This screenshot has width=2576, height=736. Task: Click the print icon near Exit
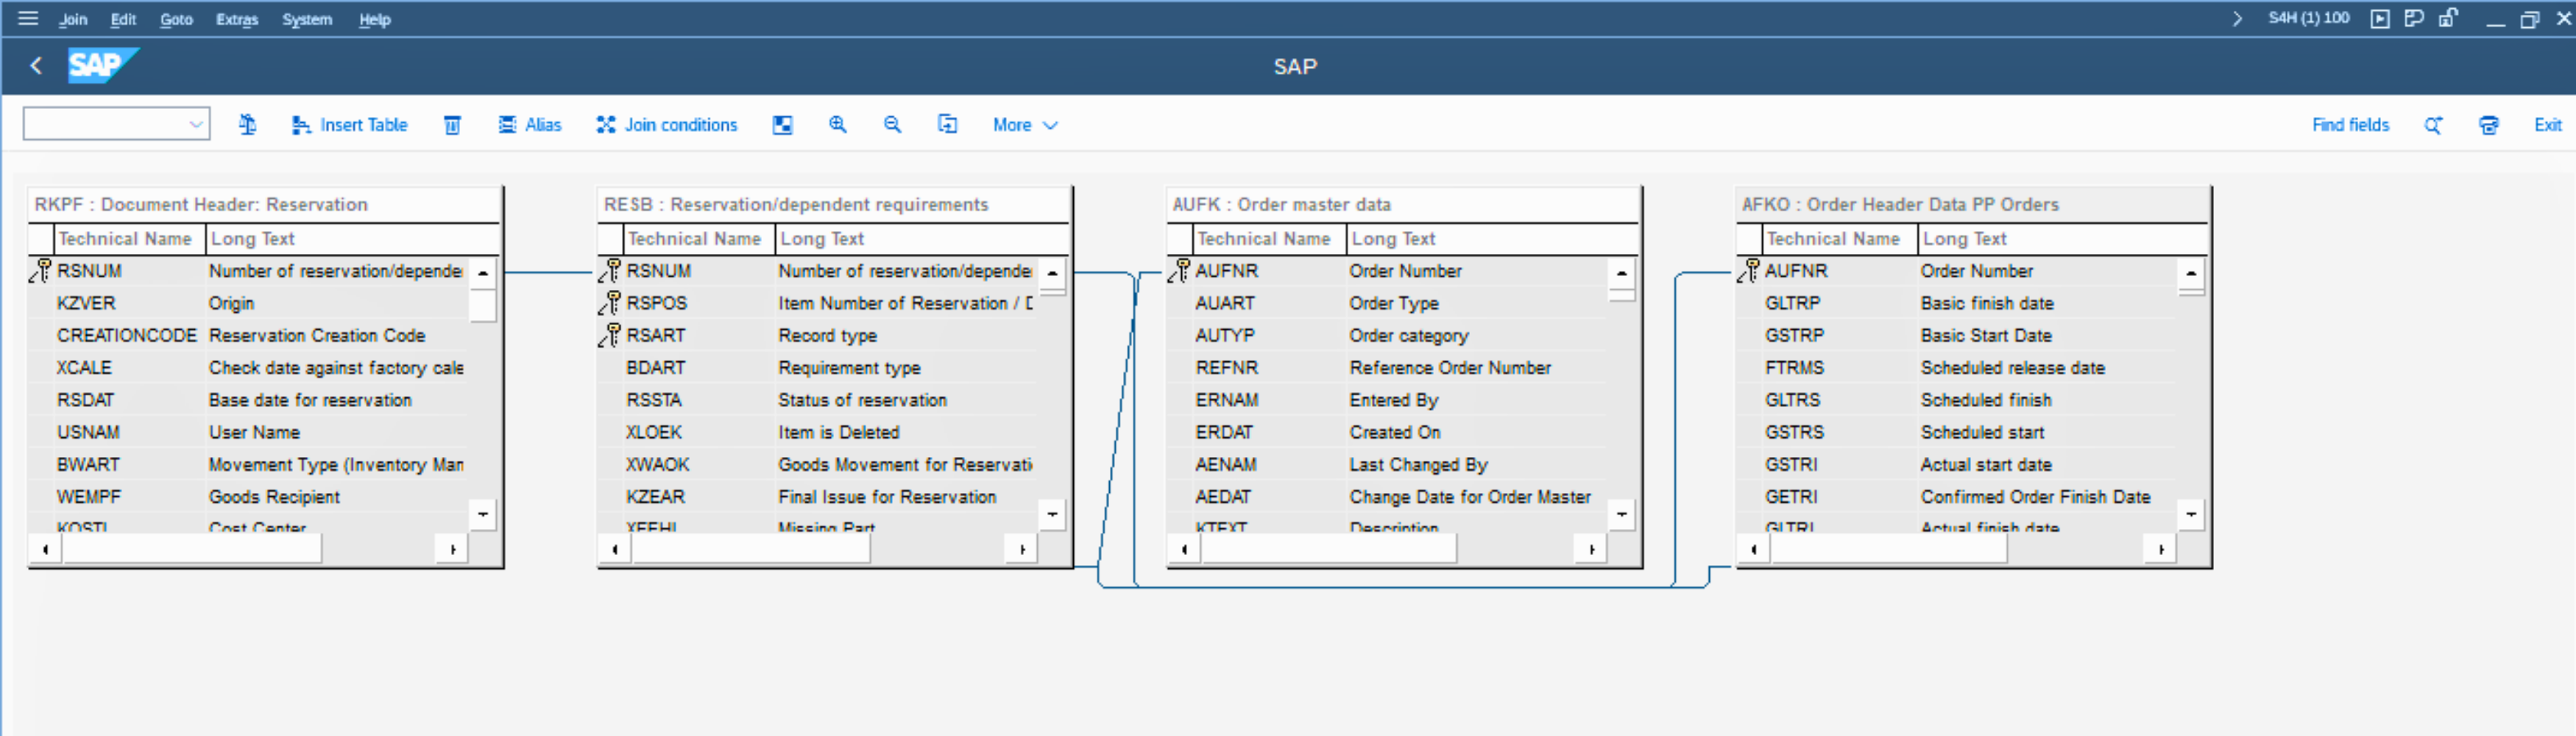click(2488, 125)
